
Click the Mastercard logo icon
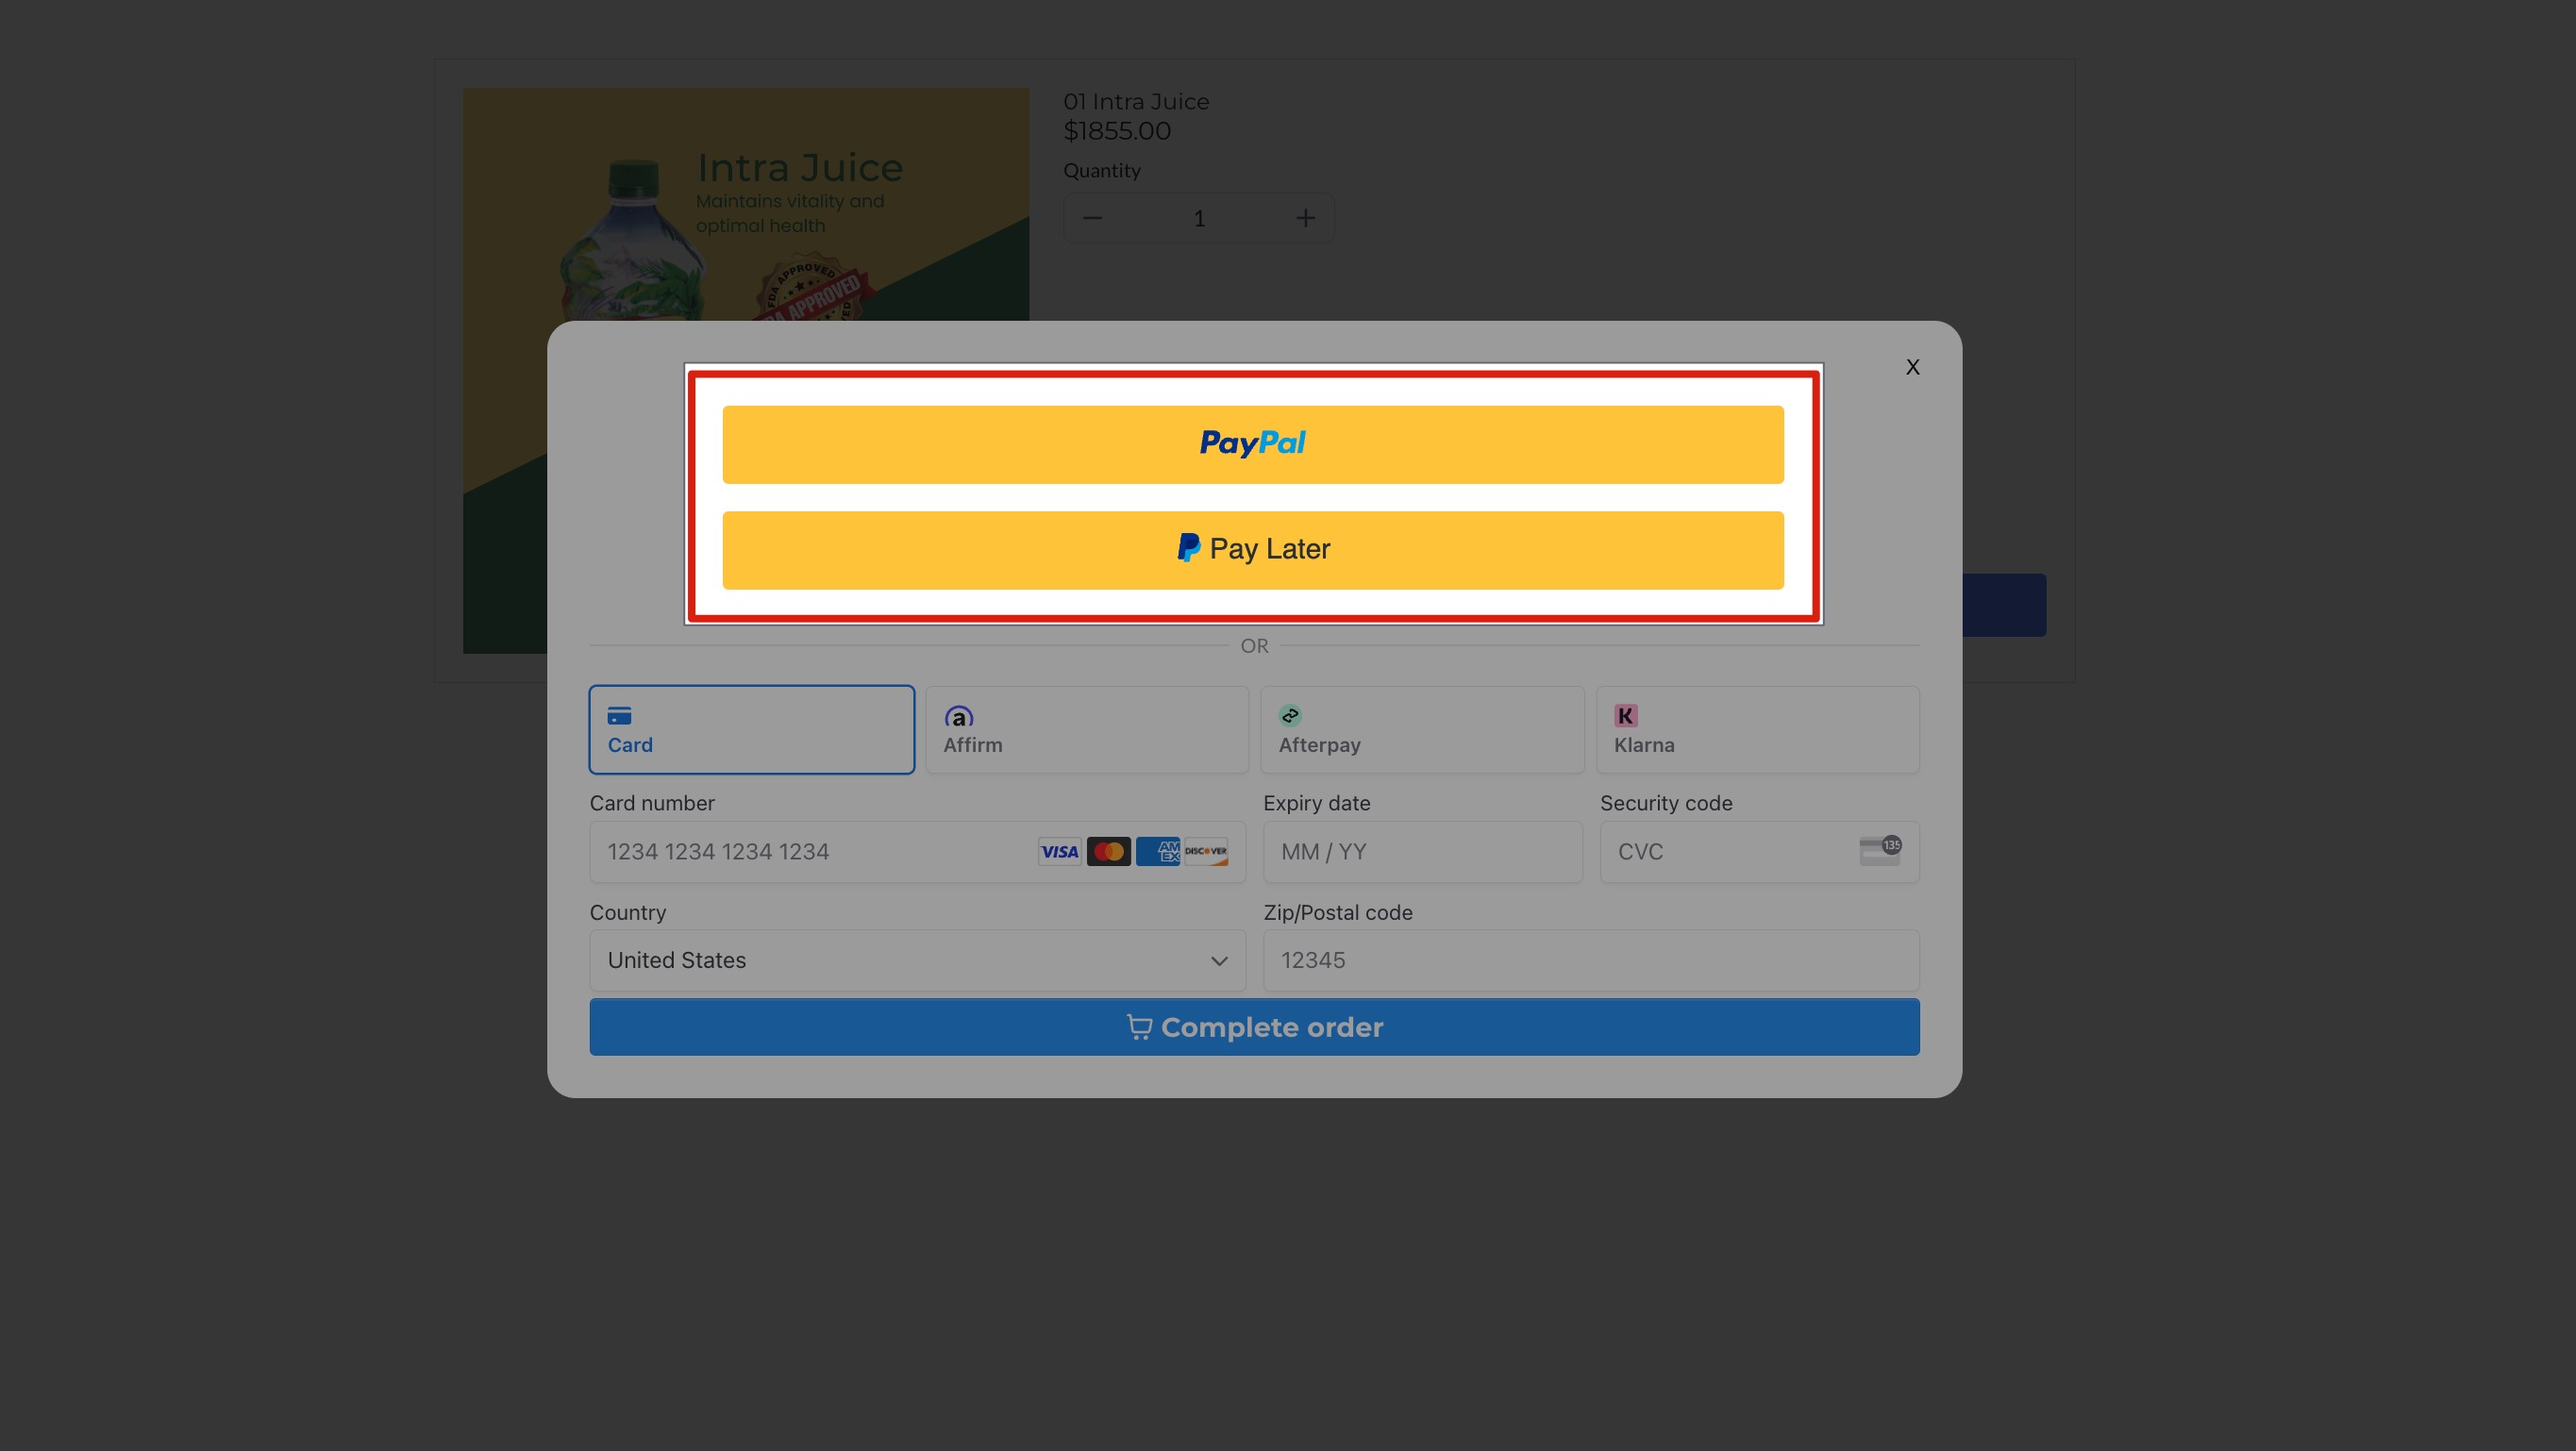[x=1108, y=852]
